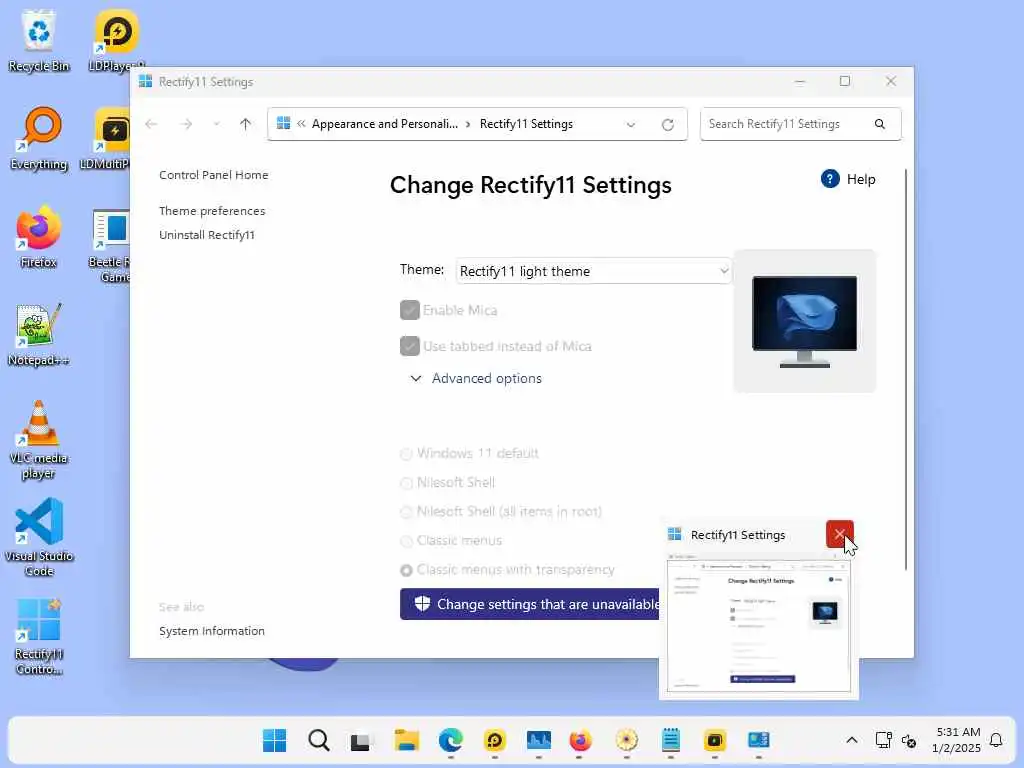Open Firefox from the taskbar

coord(580,741)
